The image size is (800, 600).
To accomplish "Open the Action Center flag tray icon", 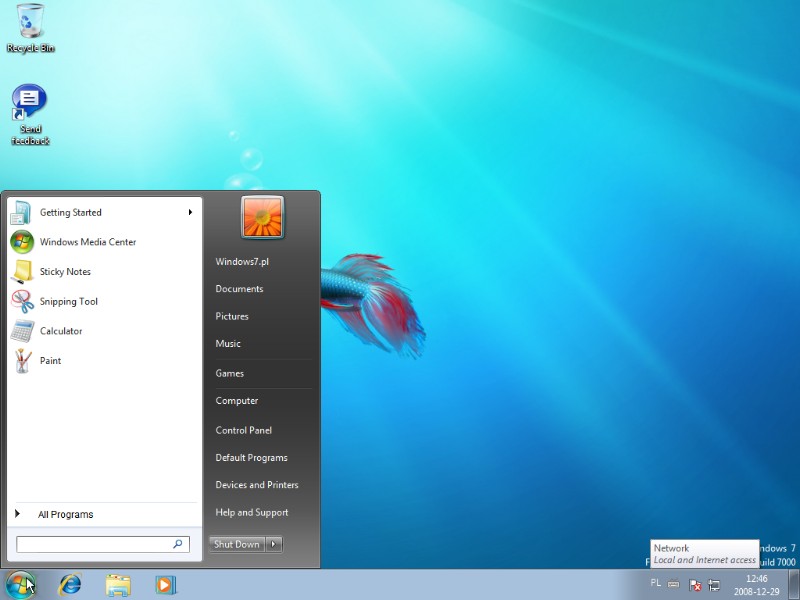I will 694,585.
